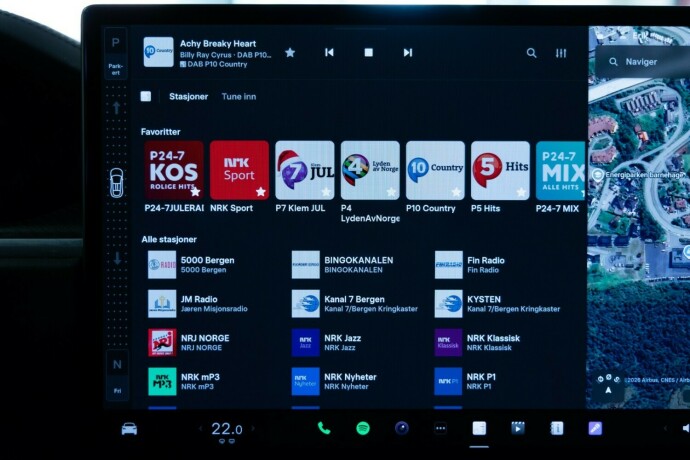The width and height of the screenshot is (690, 460).
Task: Play P10 Country favorite tile
Action: click(435, 170)
